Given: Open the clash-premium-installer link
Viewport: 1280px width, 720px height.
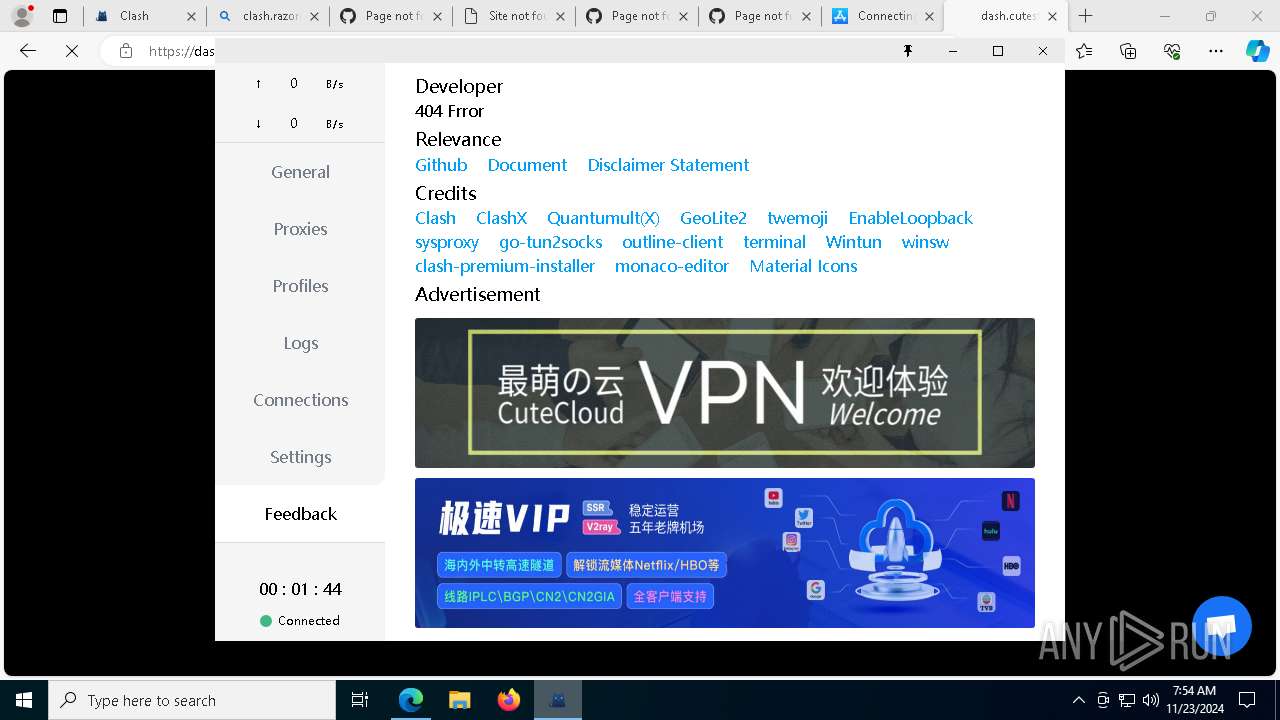Looking at the screenshot, I should point(505,266).
